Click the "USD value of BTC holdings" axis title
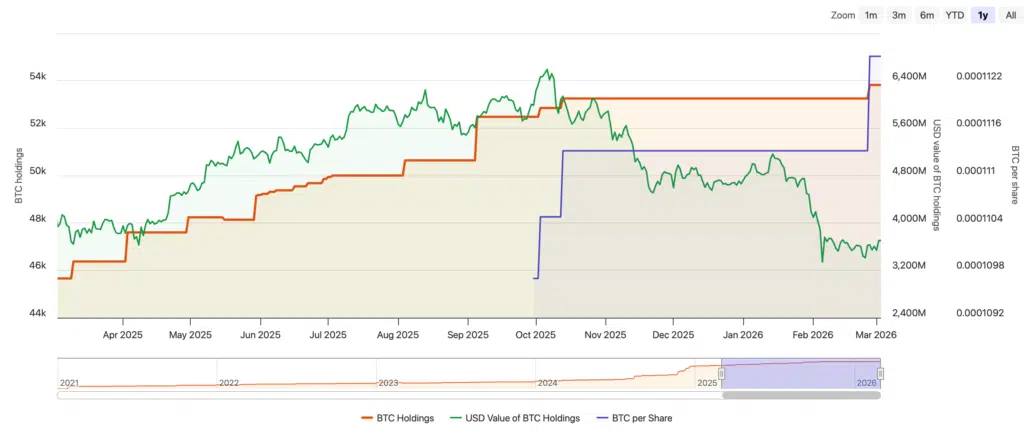This screenshot has height=432, width=1024. [937, 175]
